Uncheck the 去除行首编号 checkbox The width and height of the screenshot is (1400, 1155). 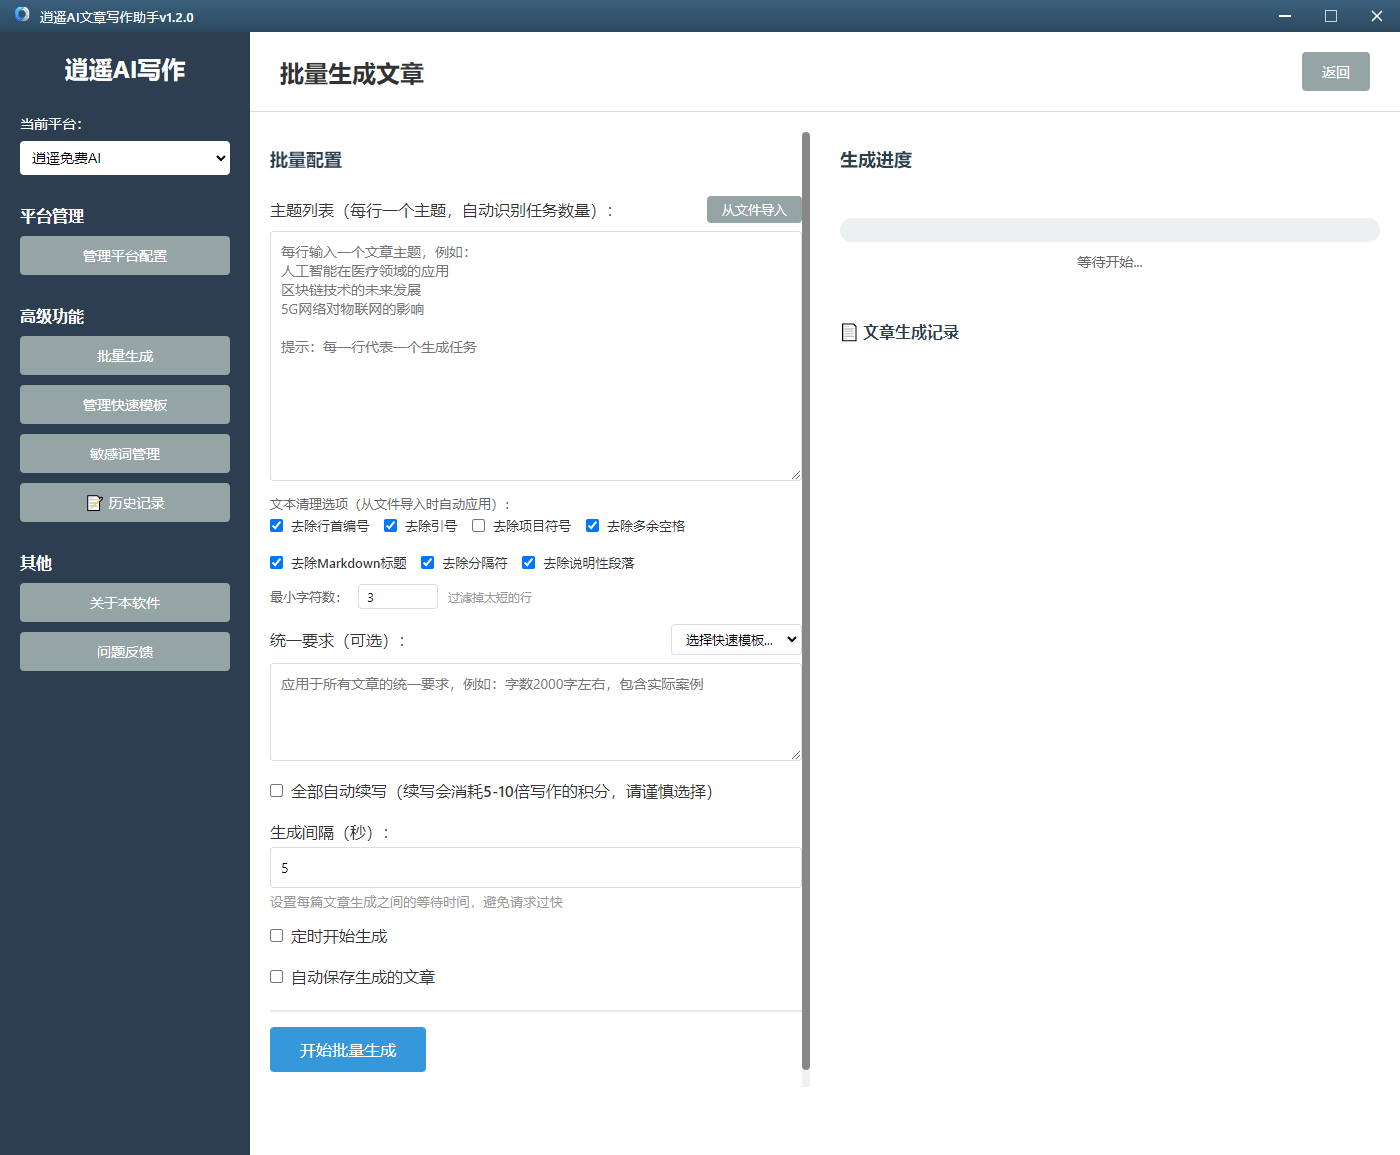tap(277, 526)
